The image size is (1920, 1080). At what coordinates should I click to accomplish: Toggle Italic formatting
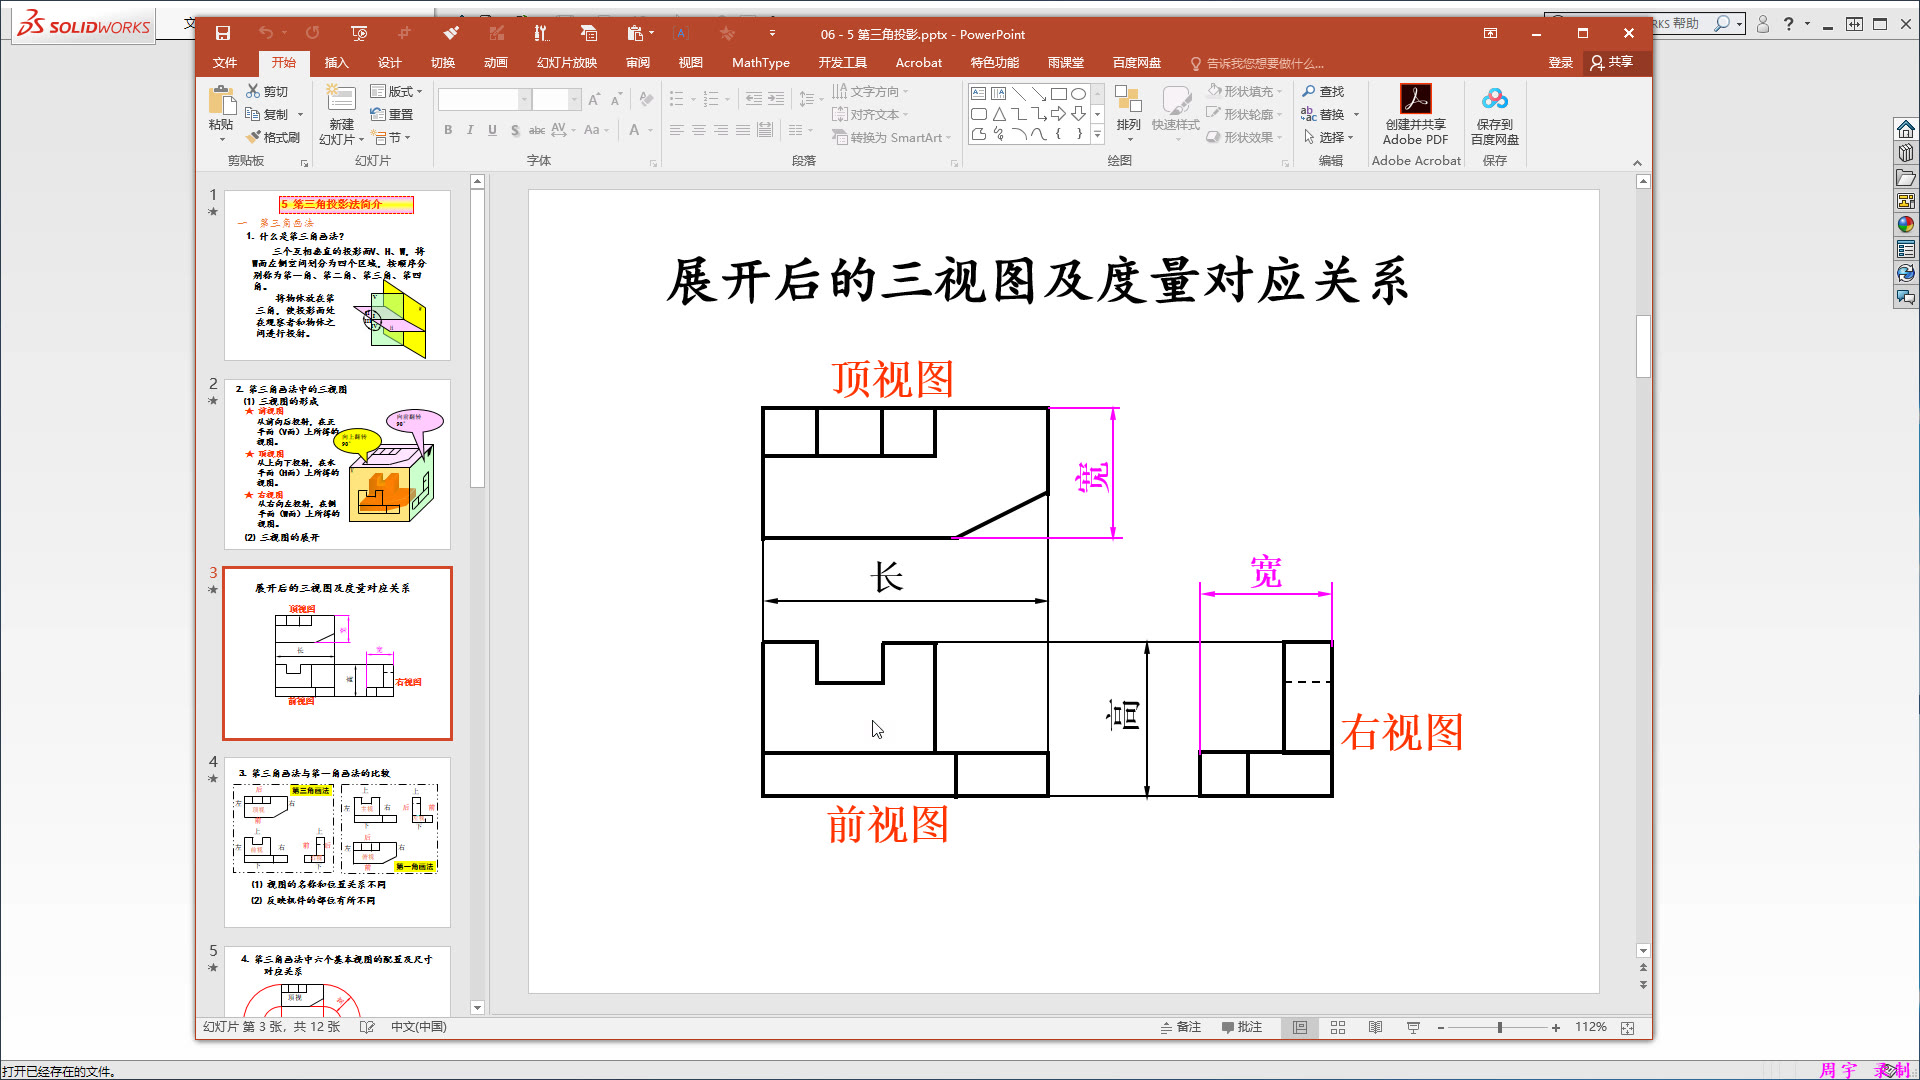click(x=470, y=130)
